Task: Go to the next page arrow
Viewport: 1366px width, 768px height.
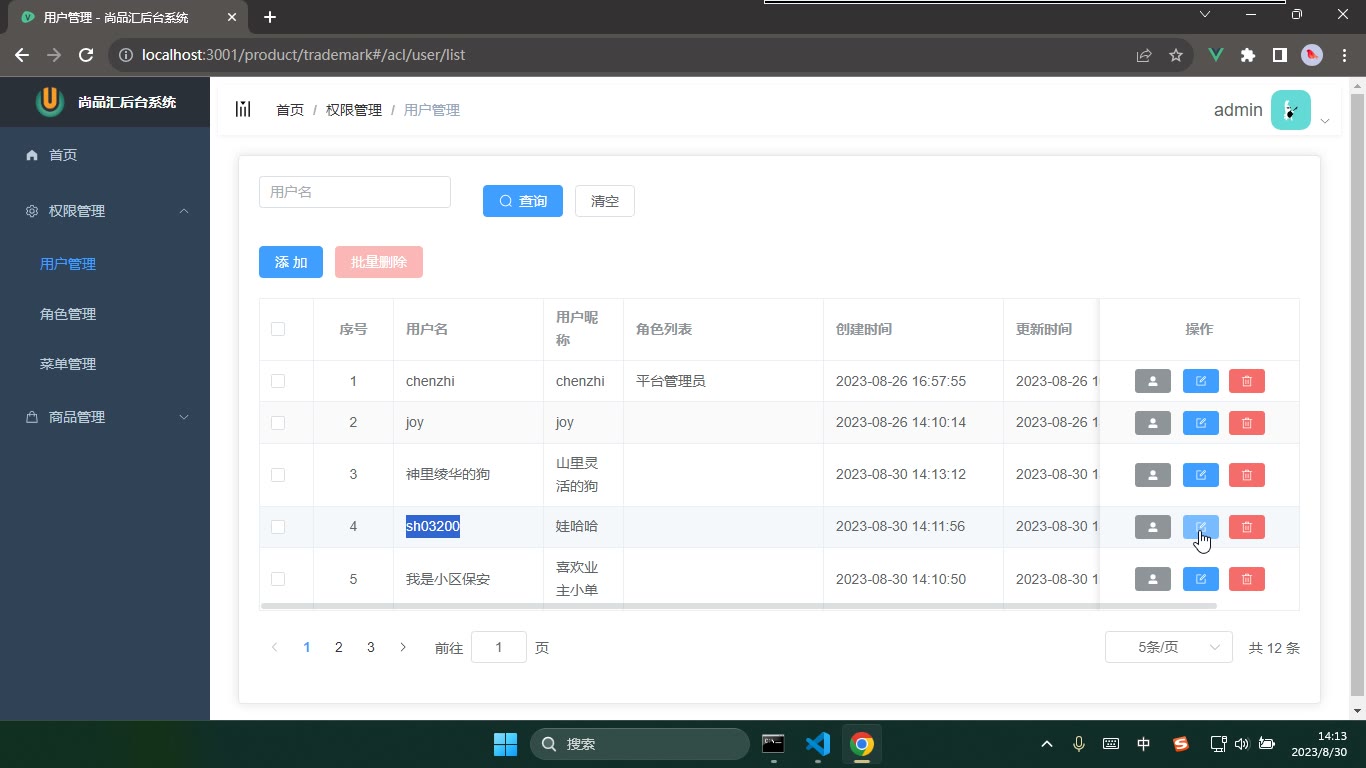Action: (x=403, y=647)
